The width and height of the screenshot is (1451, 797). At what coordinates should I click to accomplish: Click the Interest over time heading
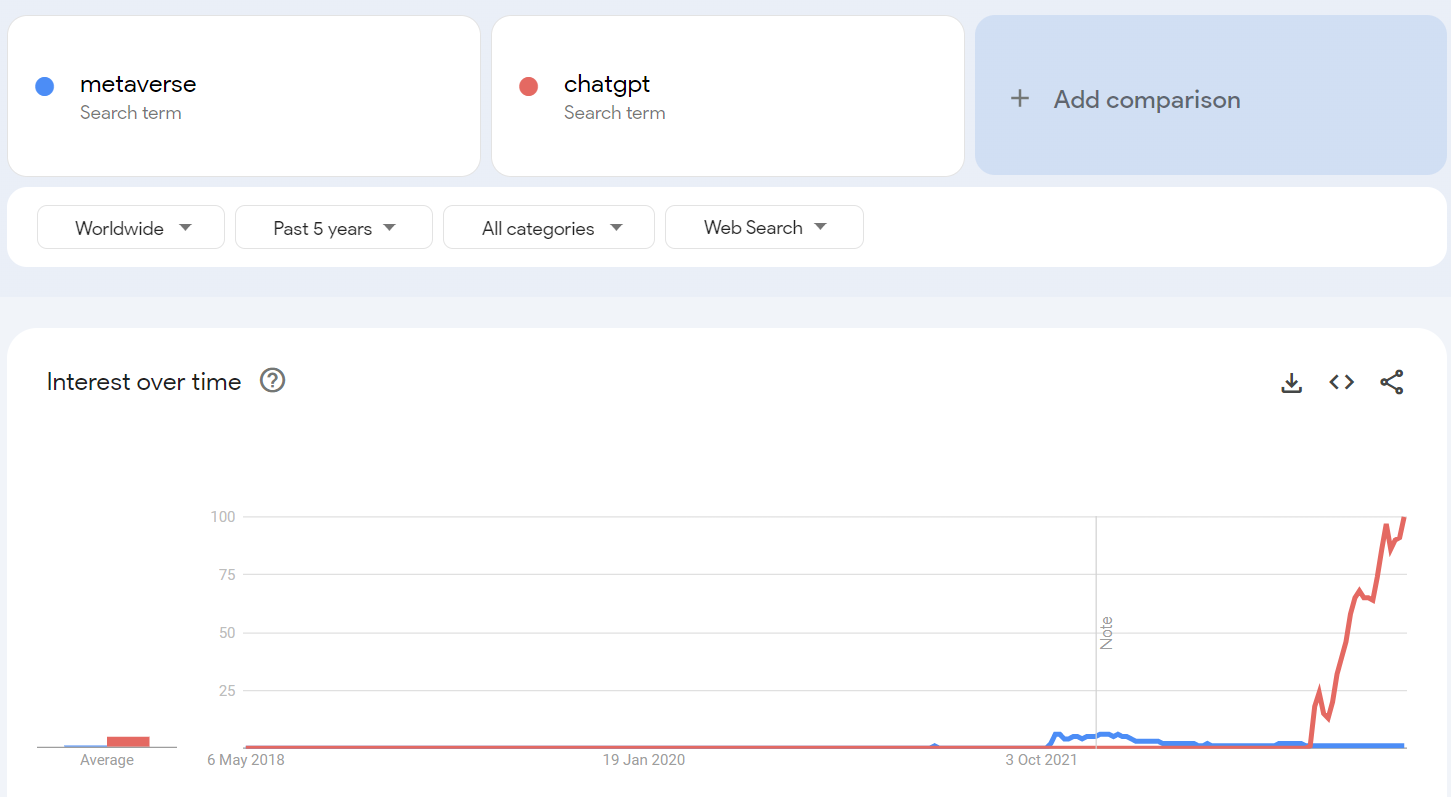(x=144, y=382)
